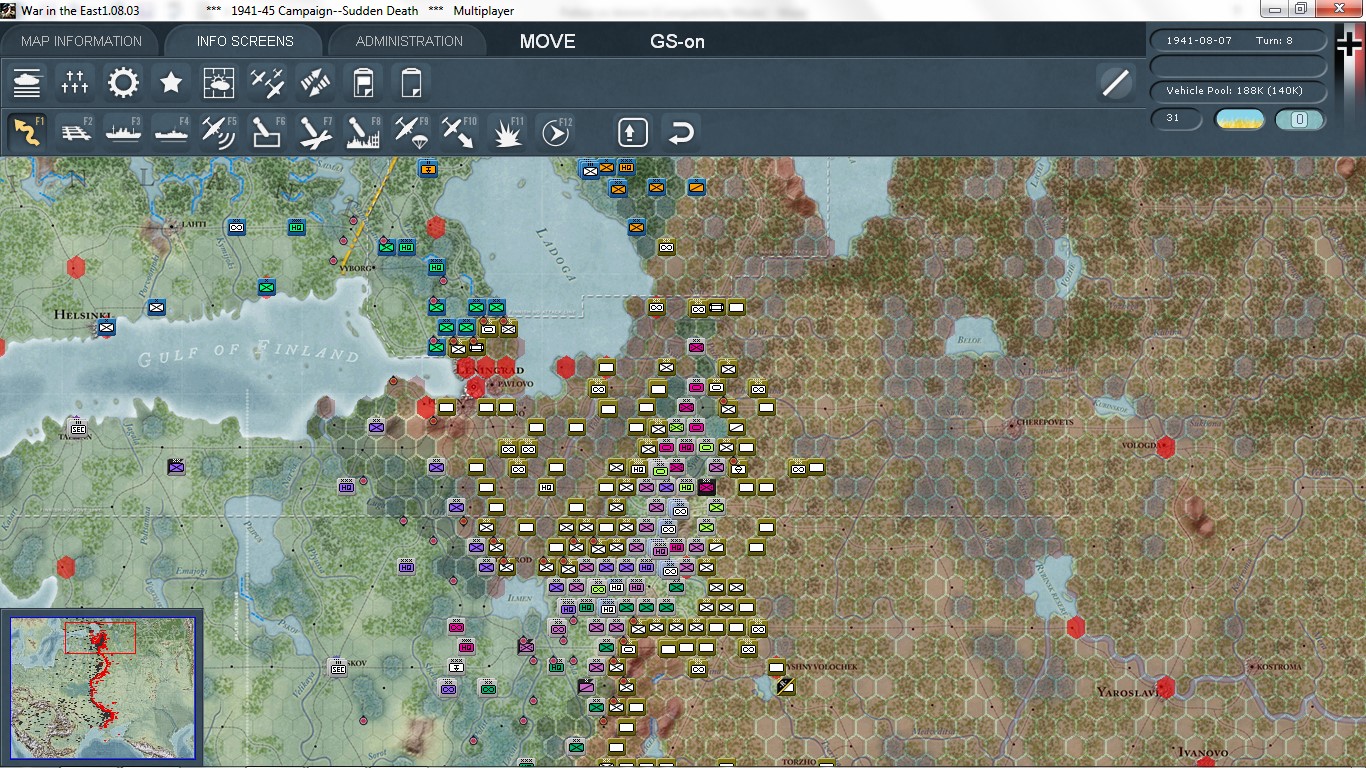1366x768 pixels.
Task: Select the F1 movement mode icon
Action: pyautogui.click(x=27, y=130)
